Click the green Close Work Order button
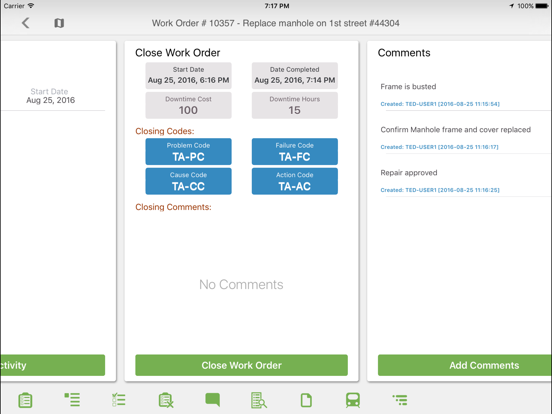The image size is (552, 414). click(x=242, y=365)
